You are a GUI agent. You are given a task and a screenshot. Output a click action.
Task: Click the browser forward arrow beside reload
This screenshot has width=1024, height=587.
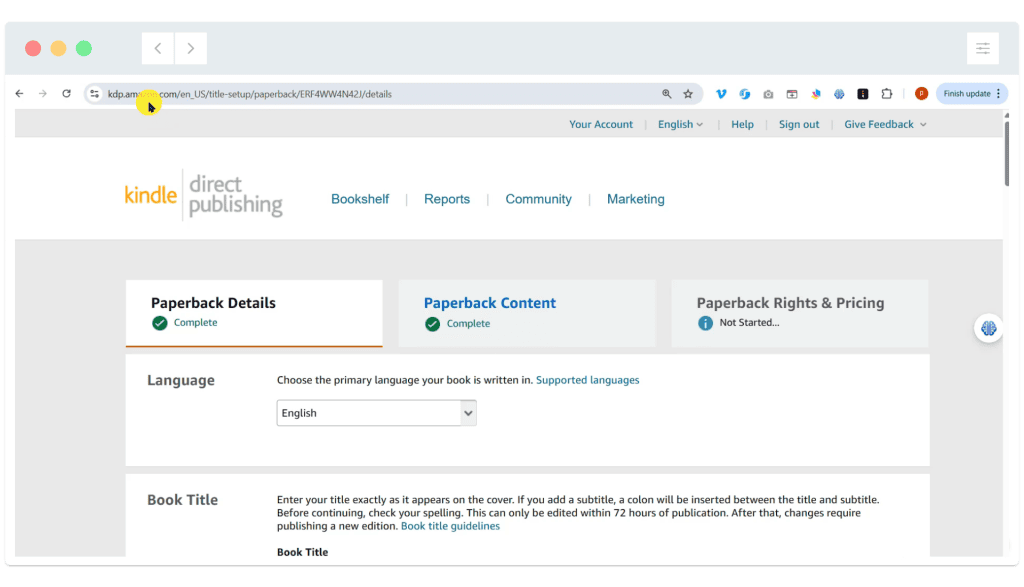point(43,94)
